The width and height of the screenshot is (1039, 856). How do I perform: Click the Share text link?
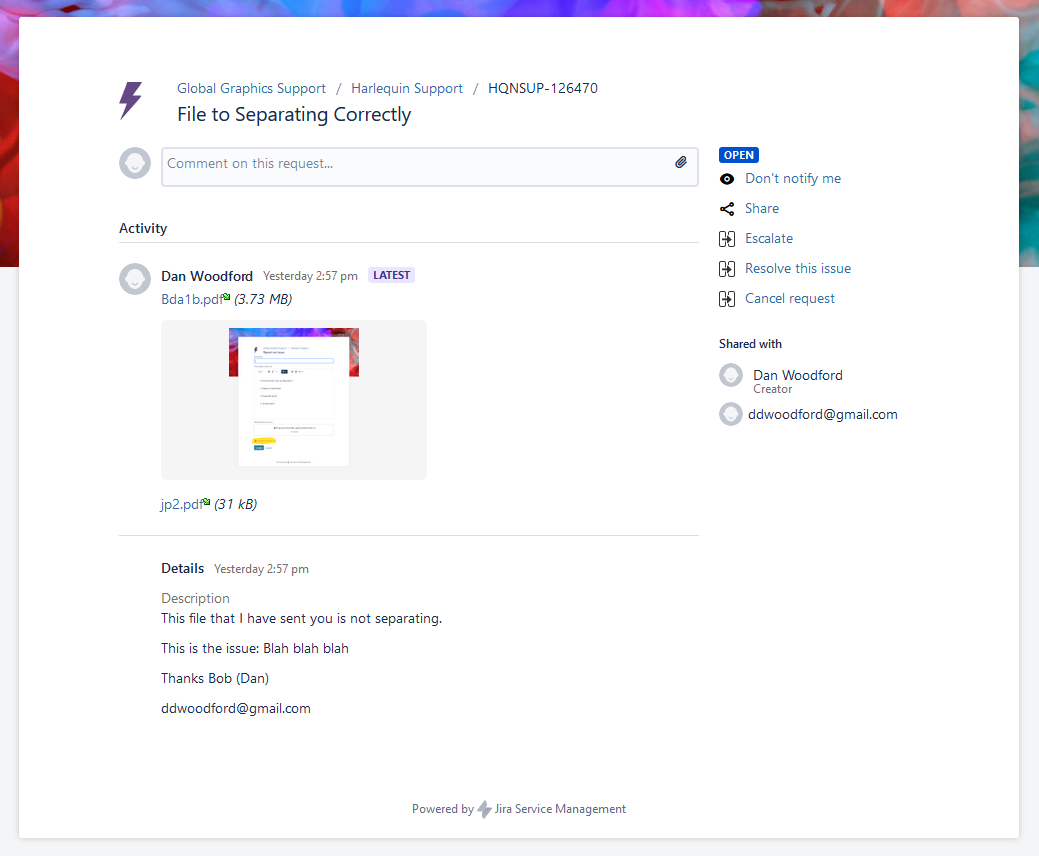pos(762,209)
